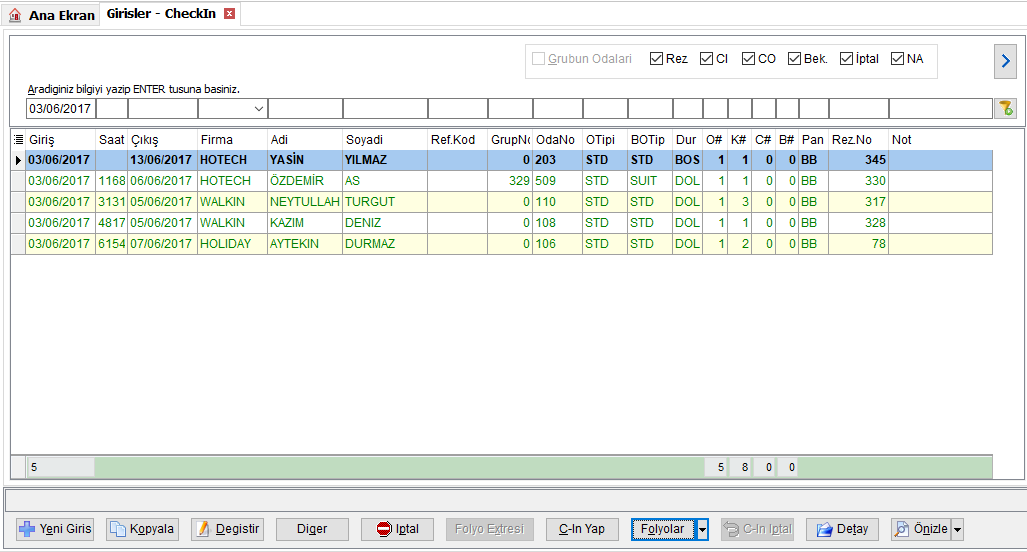This screenshot has width=1027, height=552.
Task: Click reservation number 78 cell
Action: point(859,244)
